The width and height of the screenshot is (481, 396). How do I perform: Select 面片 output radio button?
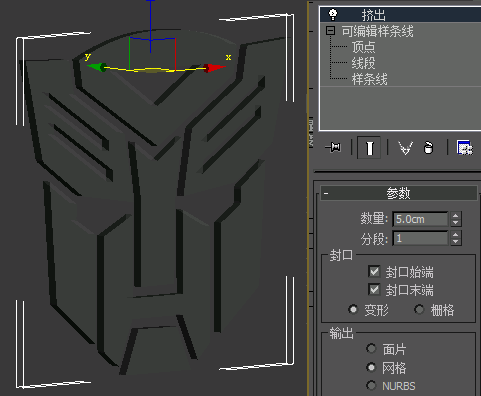tap(371, 349)
